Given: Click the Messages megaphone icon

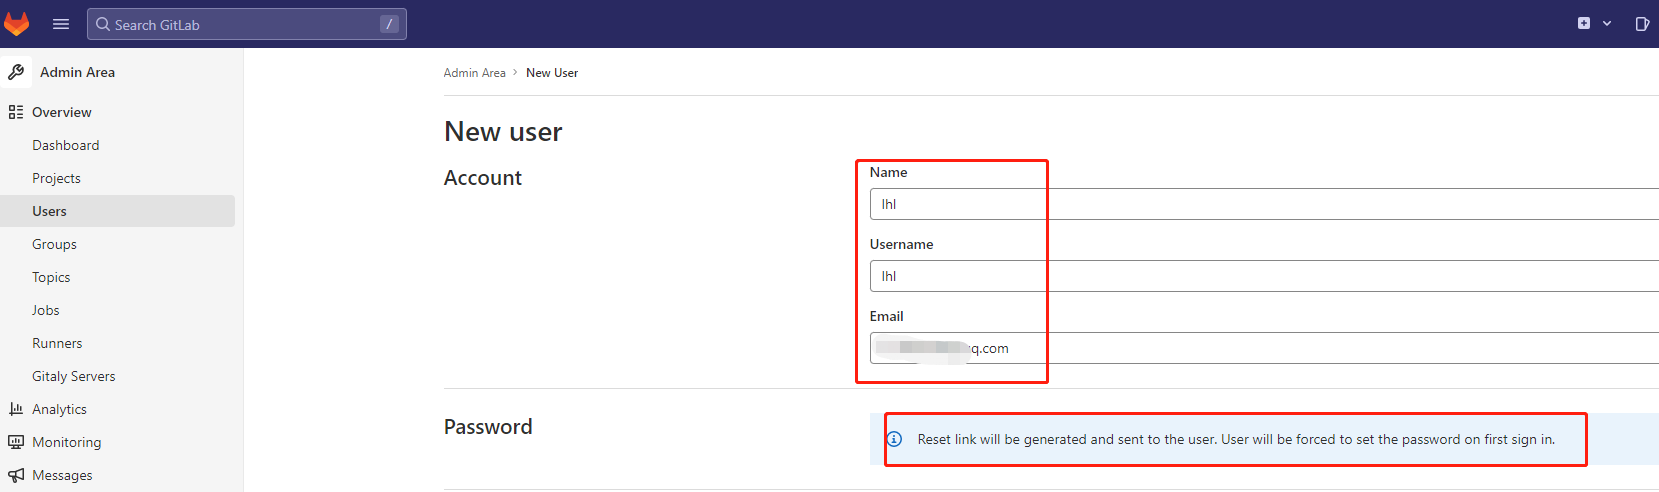Looking at the screenshot, I should point(15,475).
